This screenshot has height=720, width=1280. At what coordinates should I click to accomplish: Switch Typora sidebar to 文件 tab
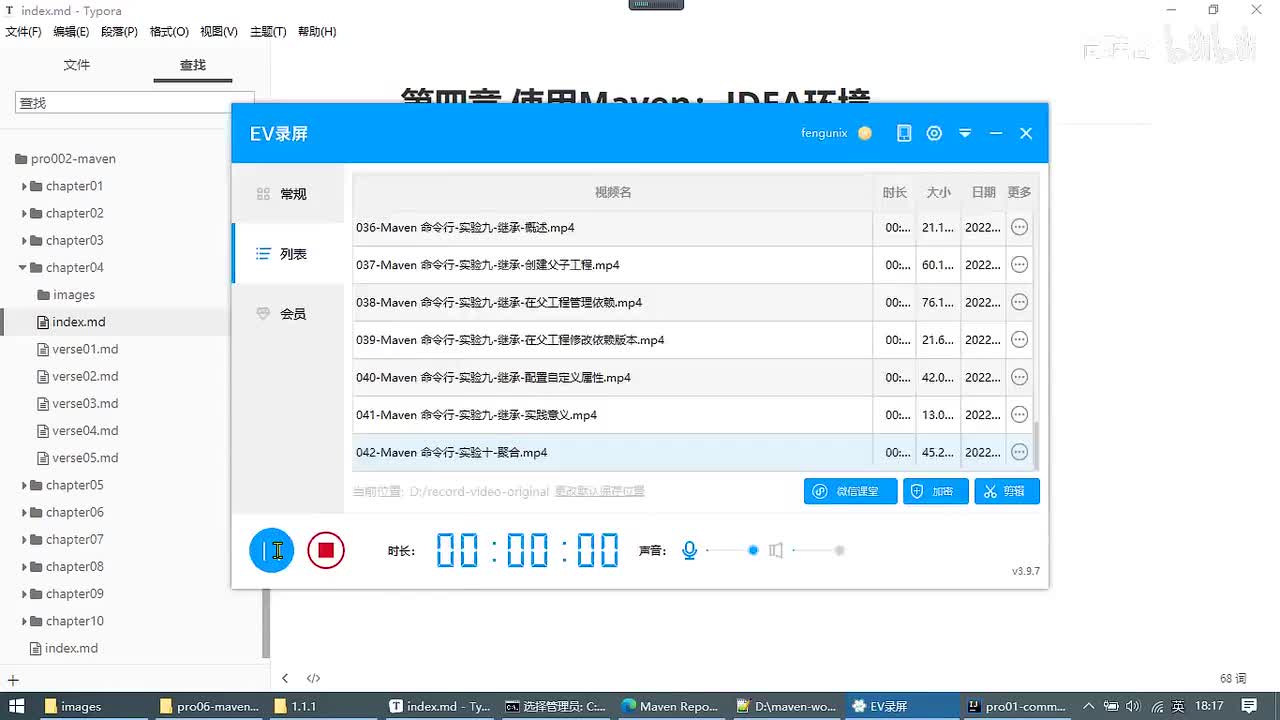[x=77, y=65]
